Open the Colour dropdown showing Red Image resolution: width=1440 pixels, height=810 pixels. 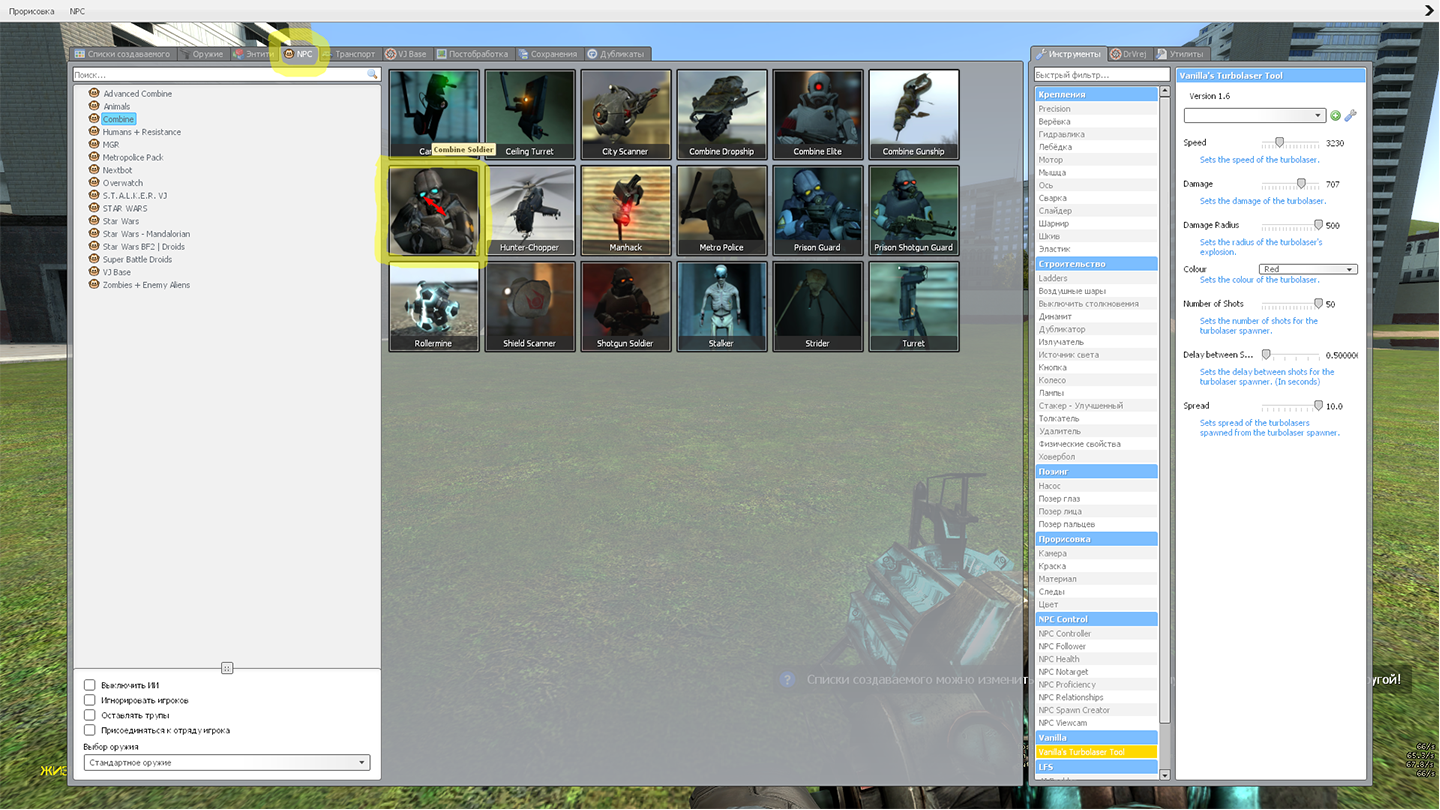pos(1307,269)
